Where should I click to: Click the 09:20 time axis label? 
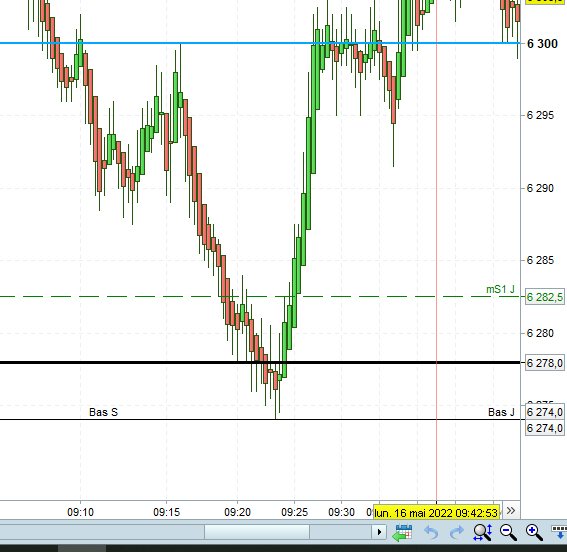click(237, 512)
